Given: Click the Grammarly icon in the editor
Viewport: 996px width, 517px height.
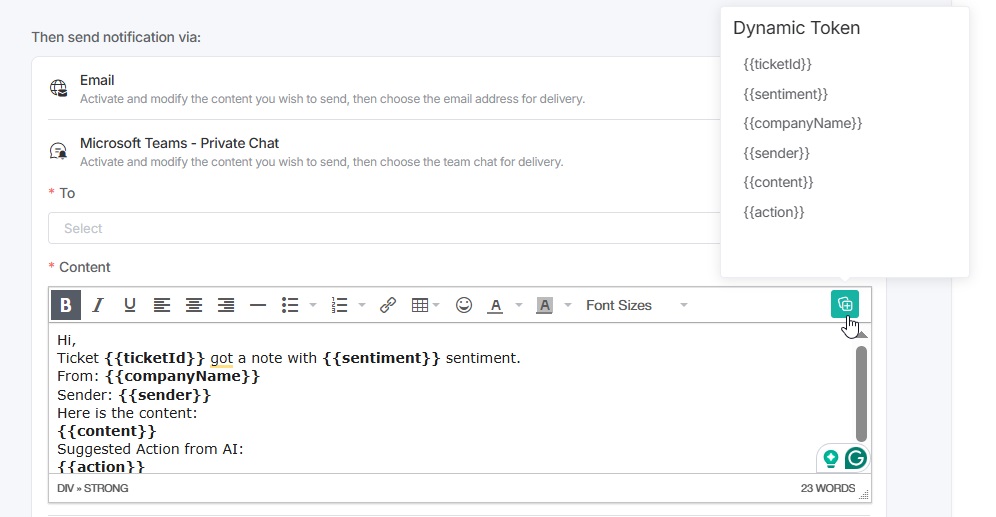Looking at the screenshot, I should pos(856,458).
